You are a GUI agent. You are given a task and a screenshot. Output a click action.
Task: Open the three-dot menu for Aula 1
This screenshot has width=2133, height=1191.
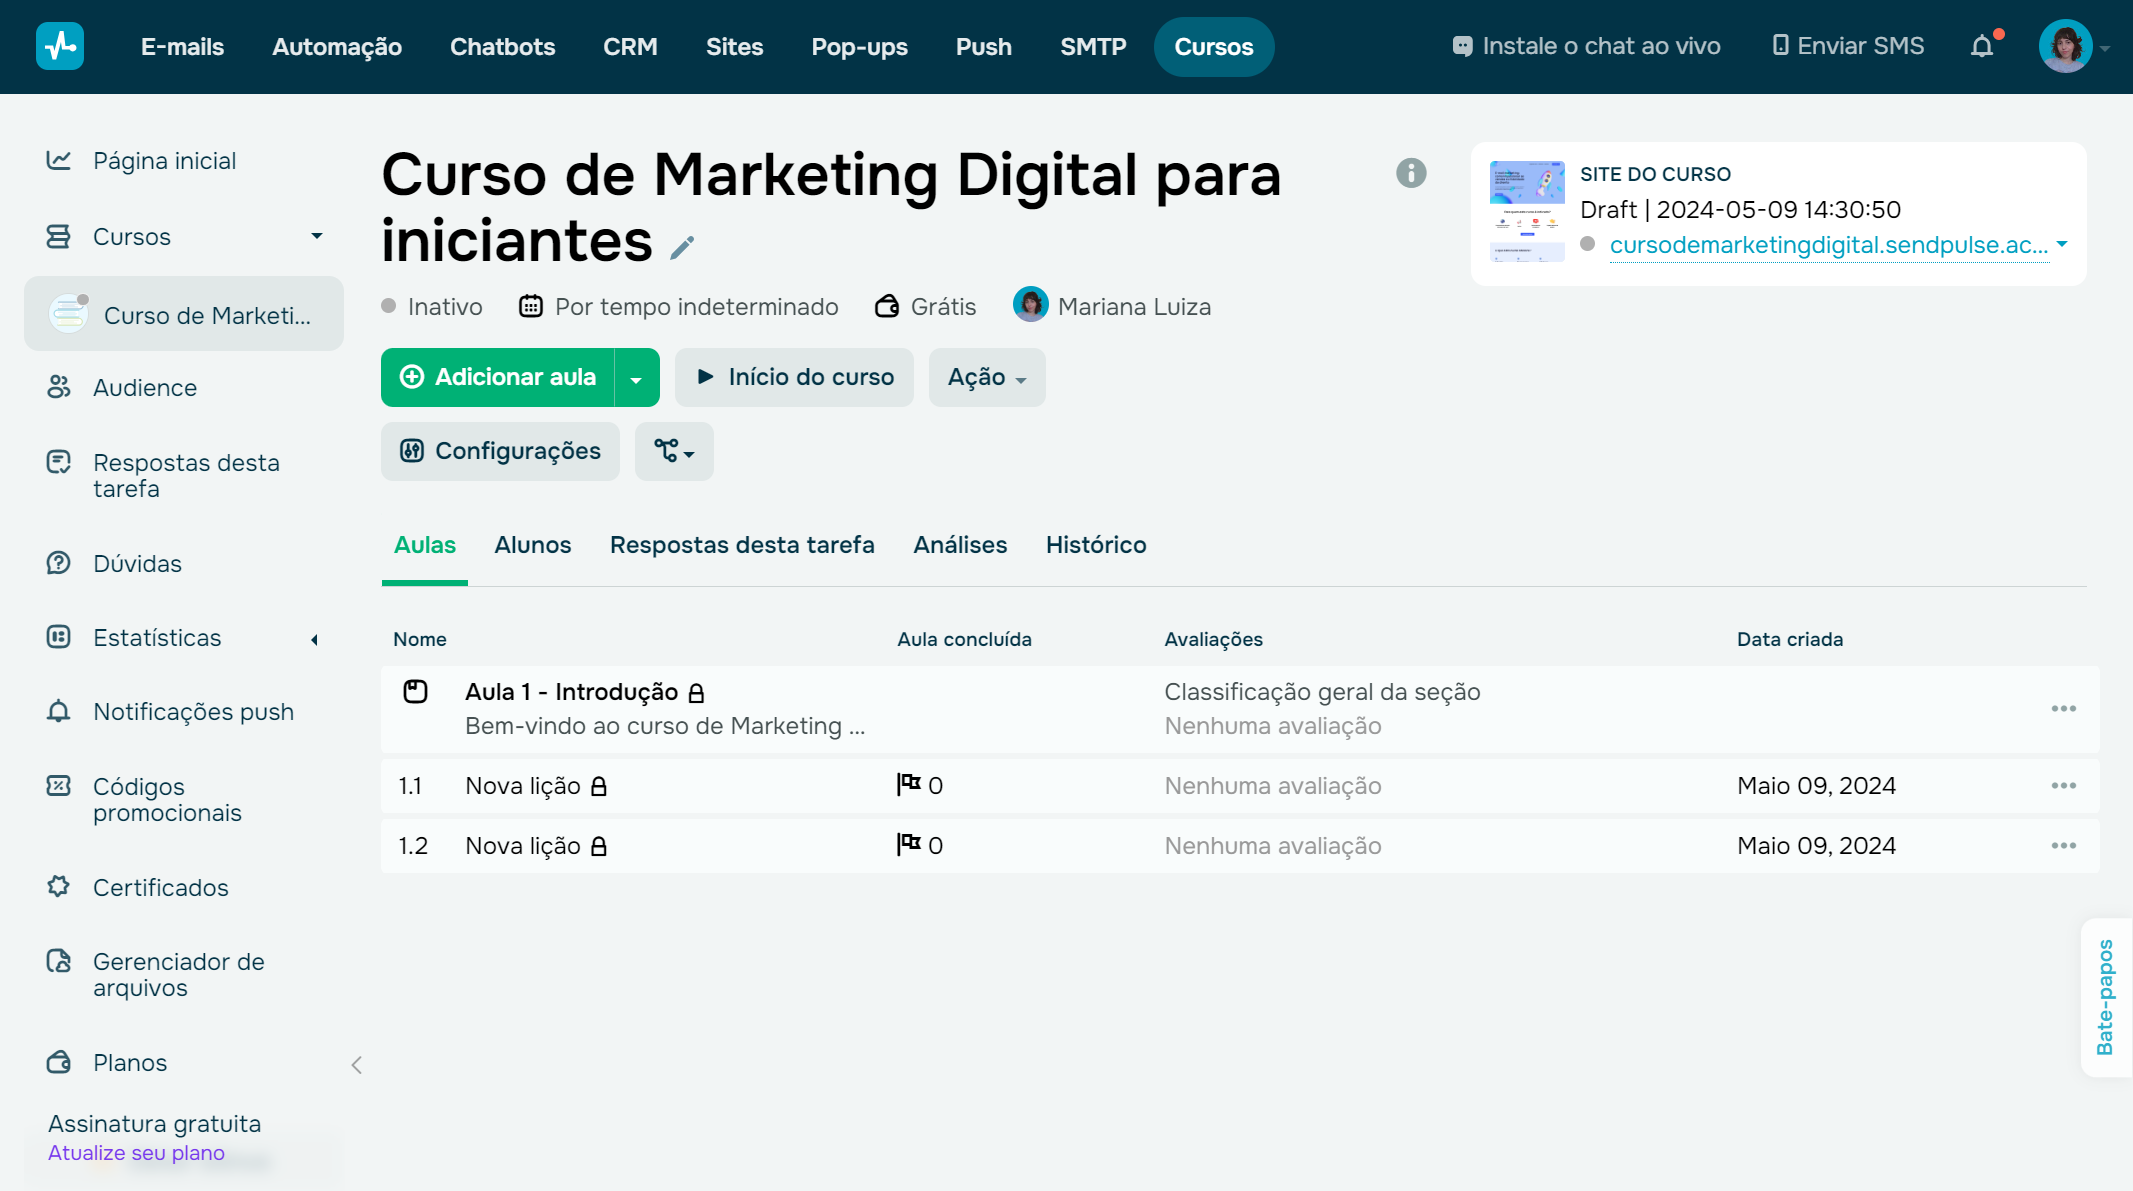coord(2064,708)
